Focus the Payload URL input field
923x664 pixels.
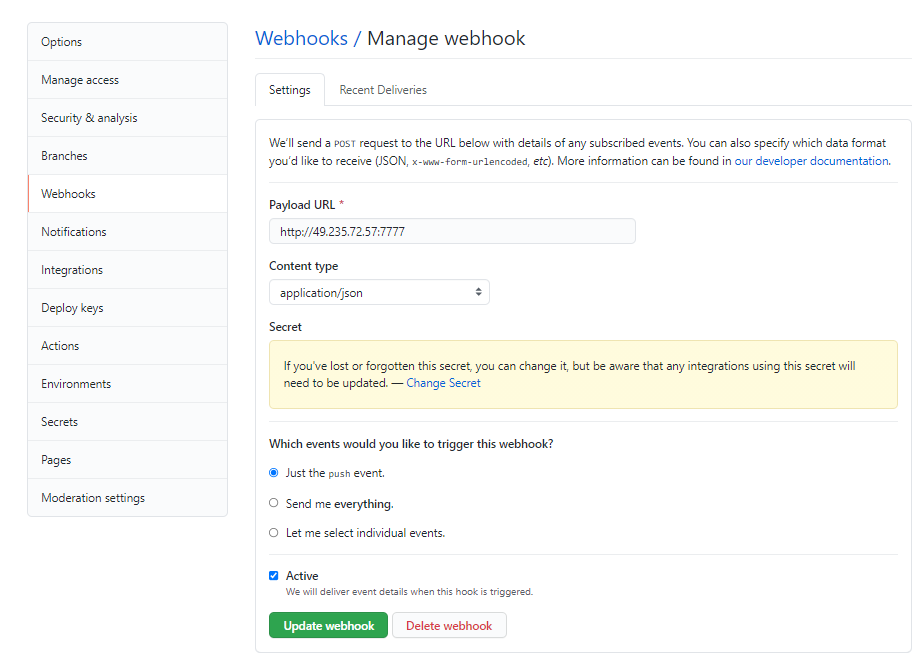coord(452,231)
